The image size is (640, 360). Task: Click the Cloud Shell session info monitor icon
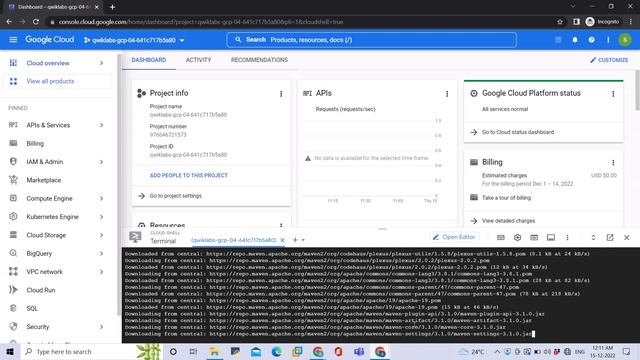click(x=551, y=238)
